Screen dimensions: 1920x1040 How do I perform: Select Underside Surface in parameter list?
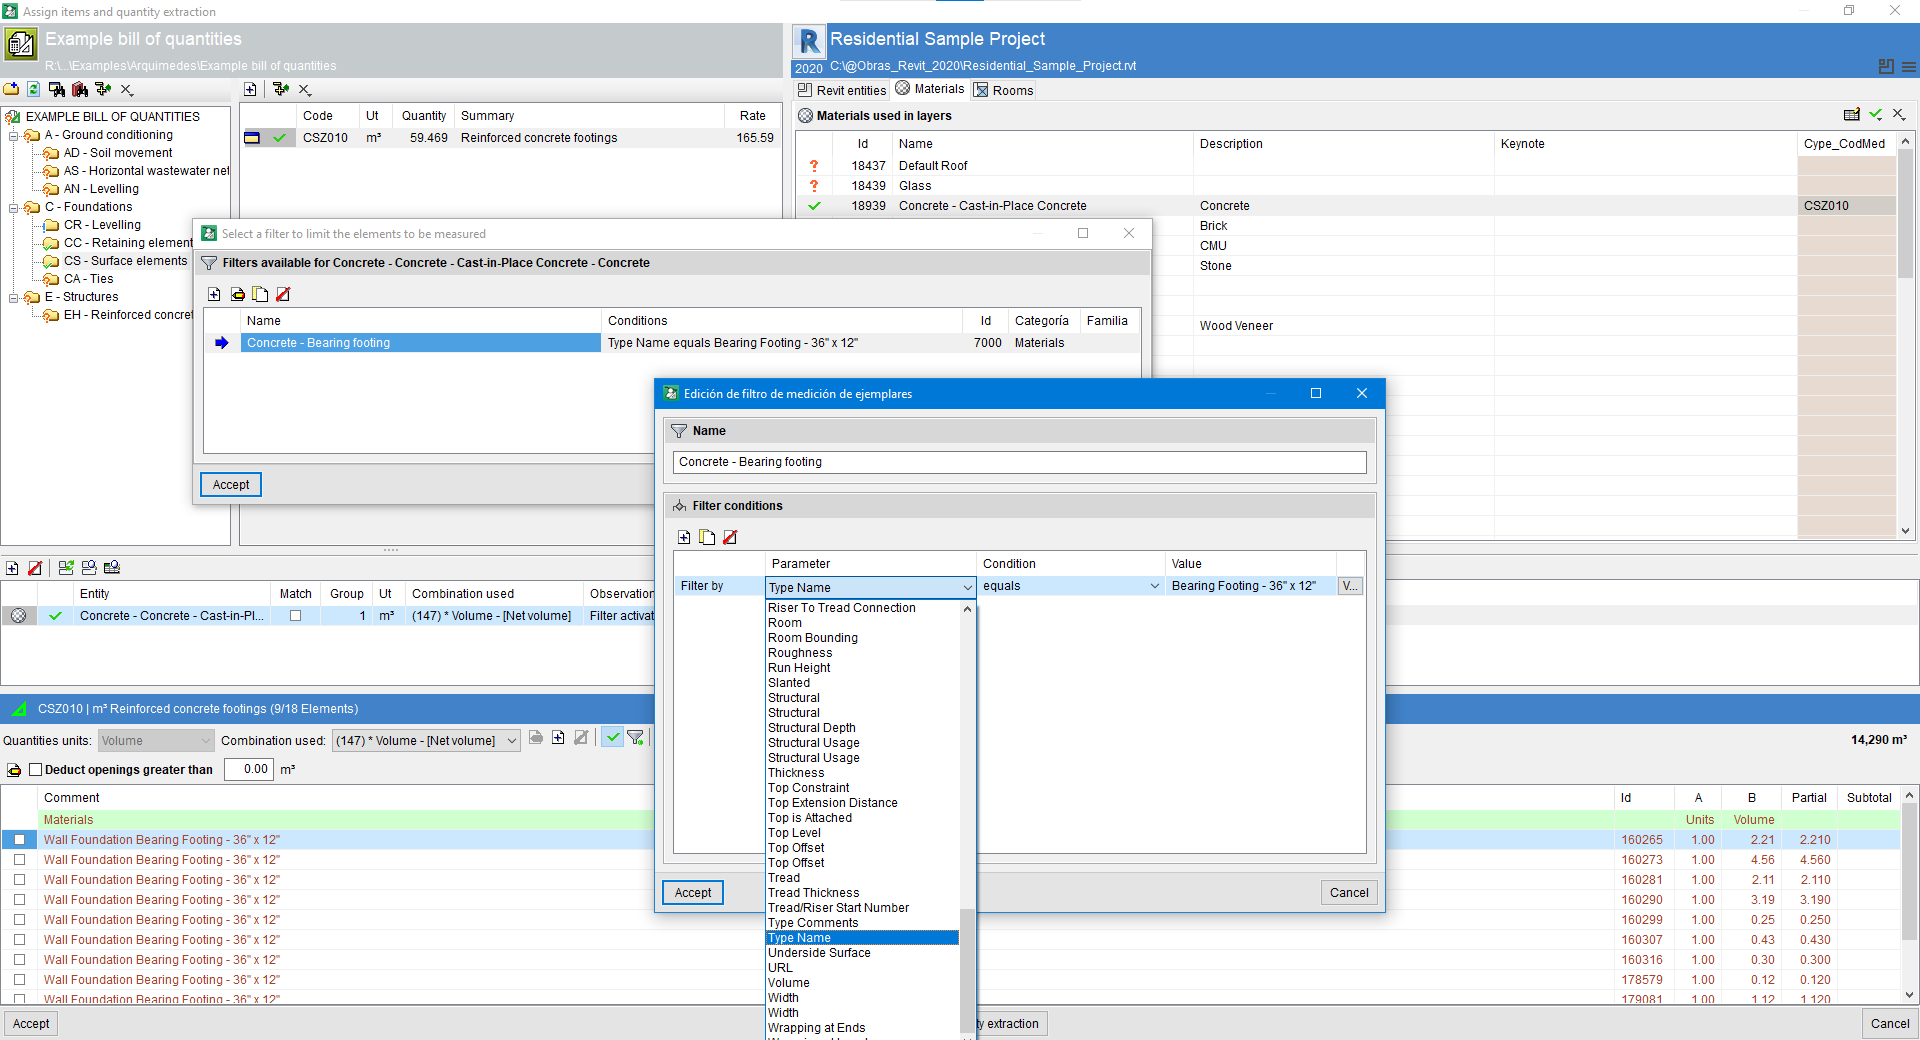(819, 953)
